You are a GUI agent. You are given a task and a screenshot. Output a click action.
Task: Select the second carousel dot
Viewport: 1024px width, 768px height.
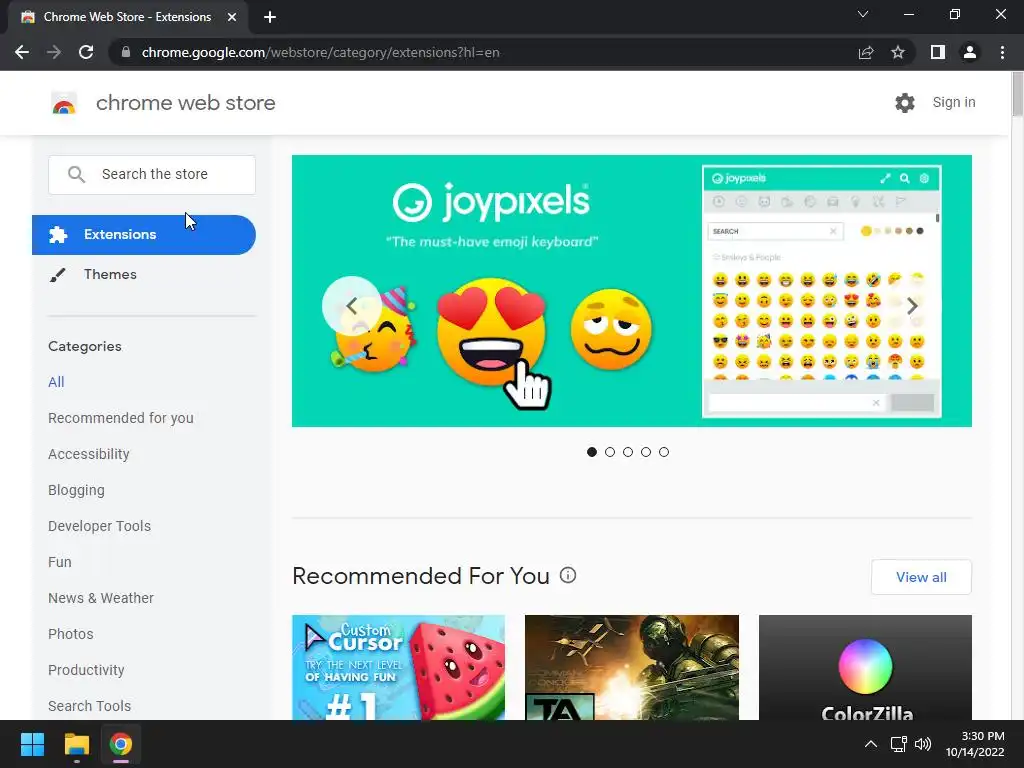coord(610,452)
